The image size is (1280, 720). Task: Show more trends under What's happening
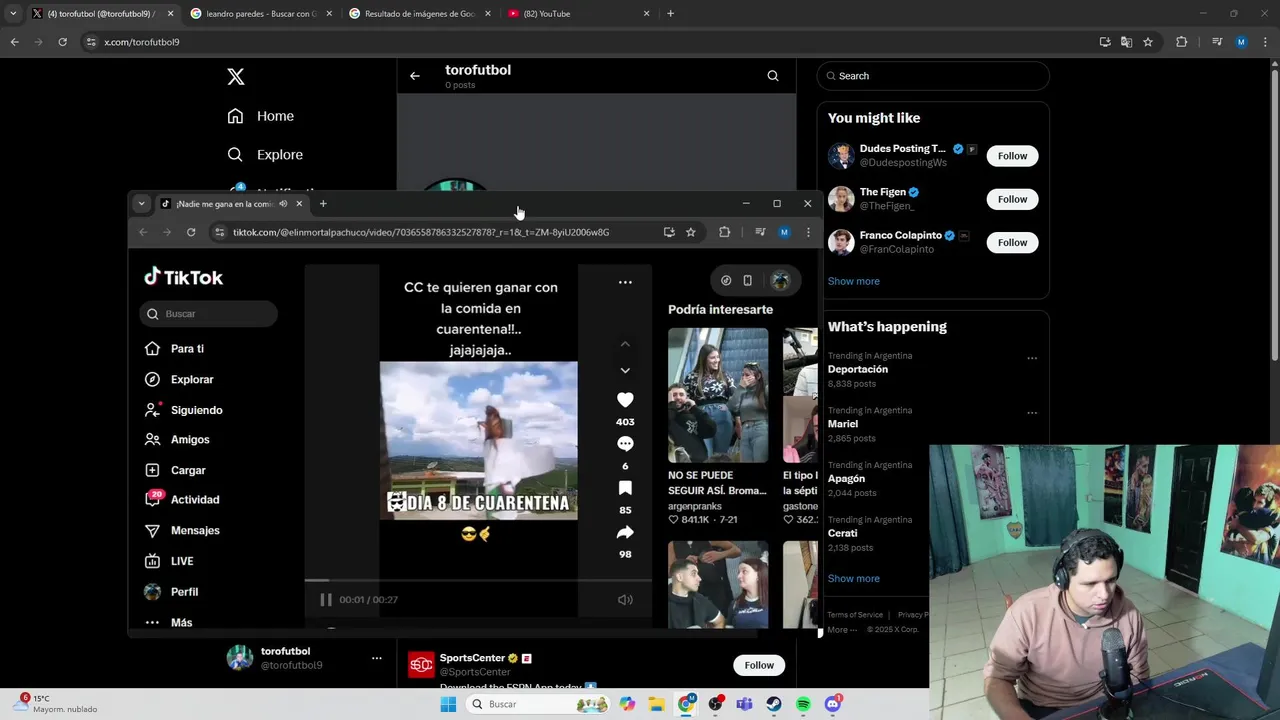(x=854, y=578)
